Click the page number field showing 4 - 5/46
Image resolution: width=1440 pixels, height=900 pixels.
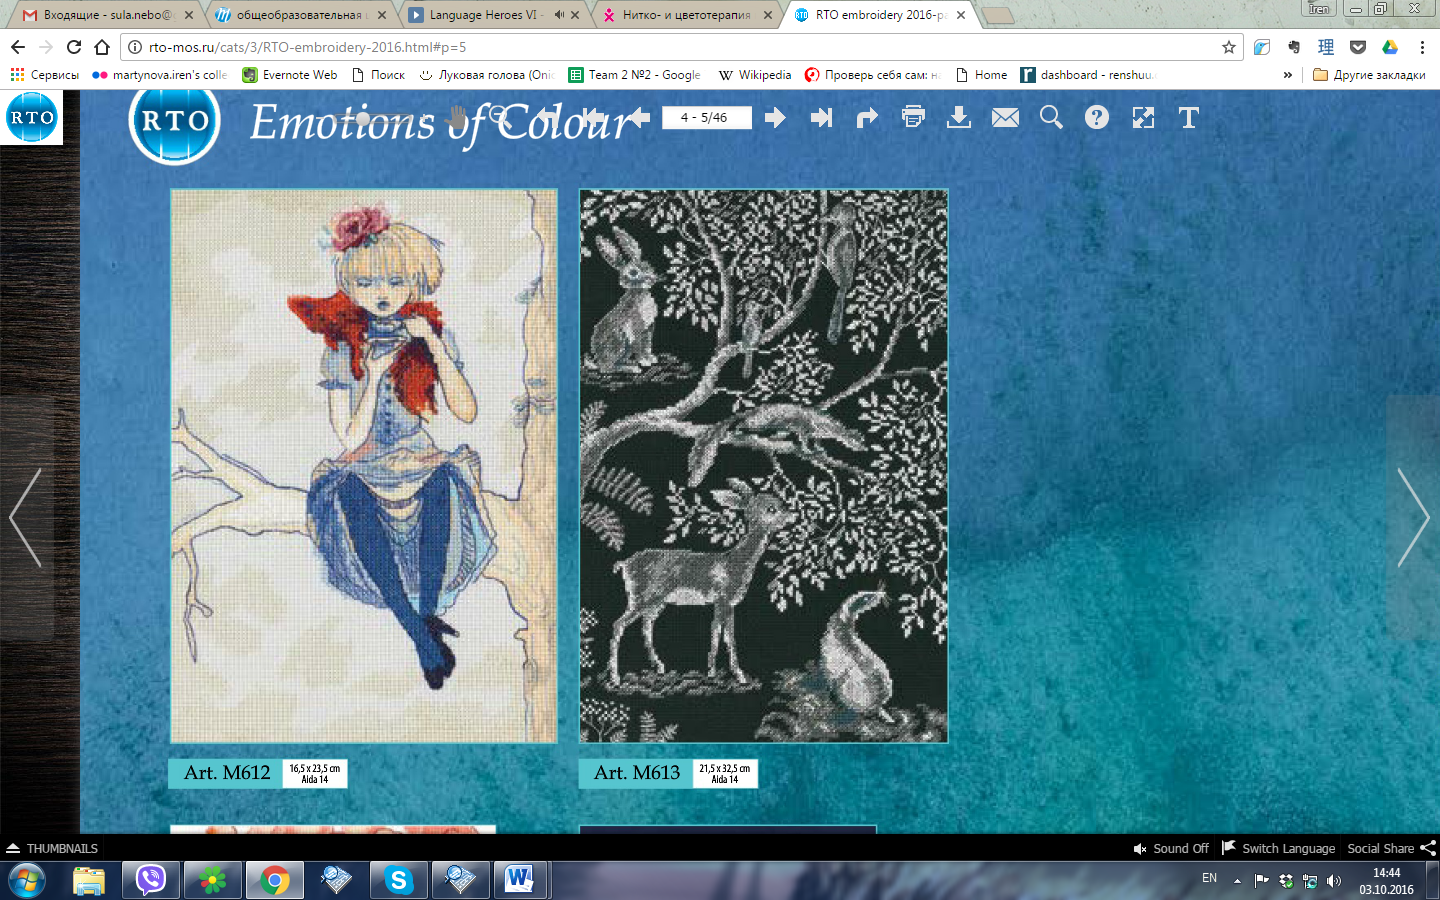click(706, 118)
